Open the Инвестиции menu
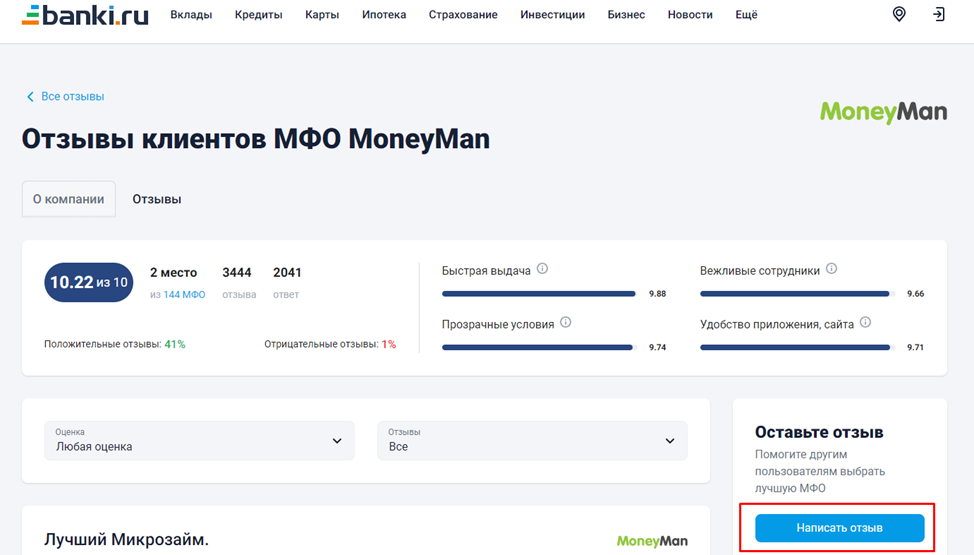 pos(552,14)
